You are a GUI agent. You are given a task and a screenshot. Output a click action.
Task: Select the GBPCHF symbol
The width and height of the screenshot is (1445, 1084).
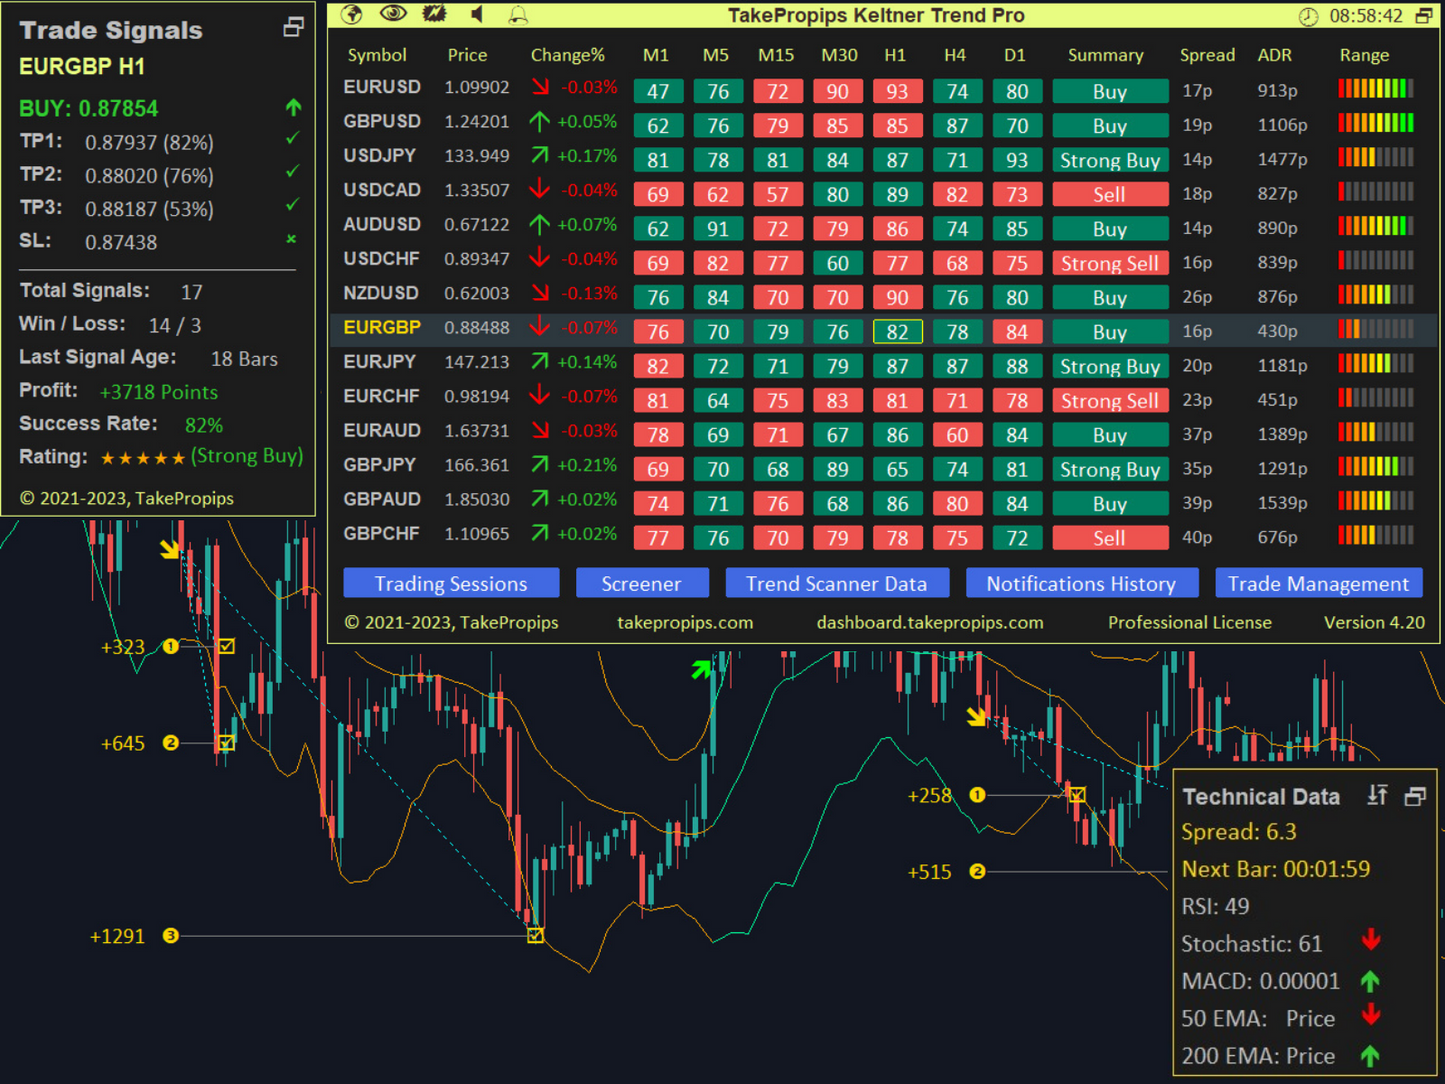[381, 534]
